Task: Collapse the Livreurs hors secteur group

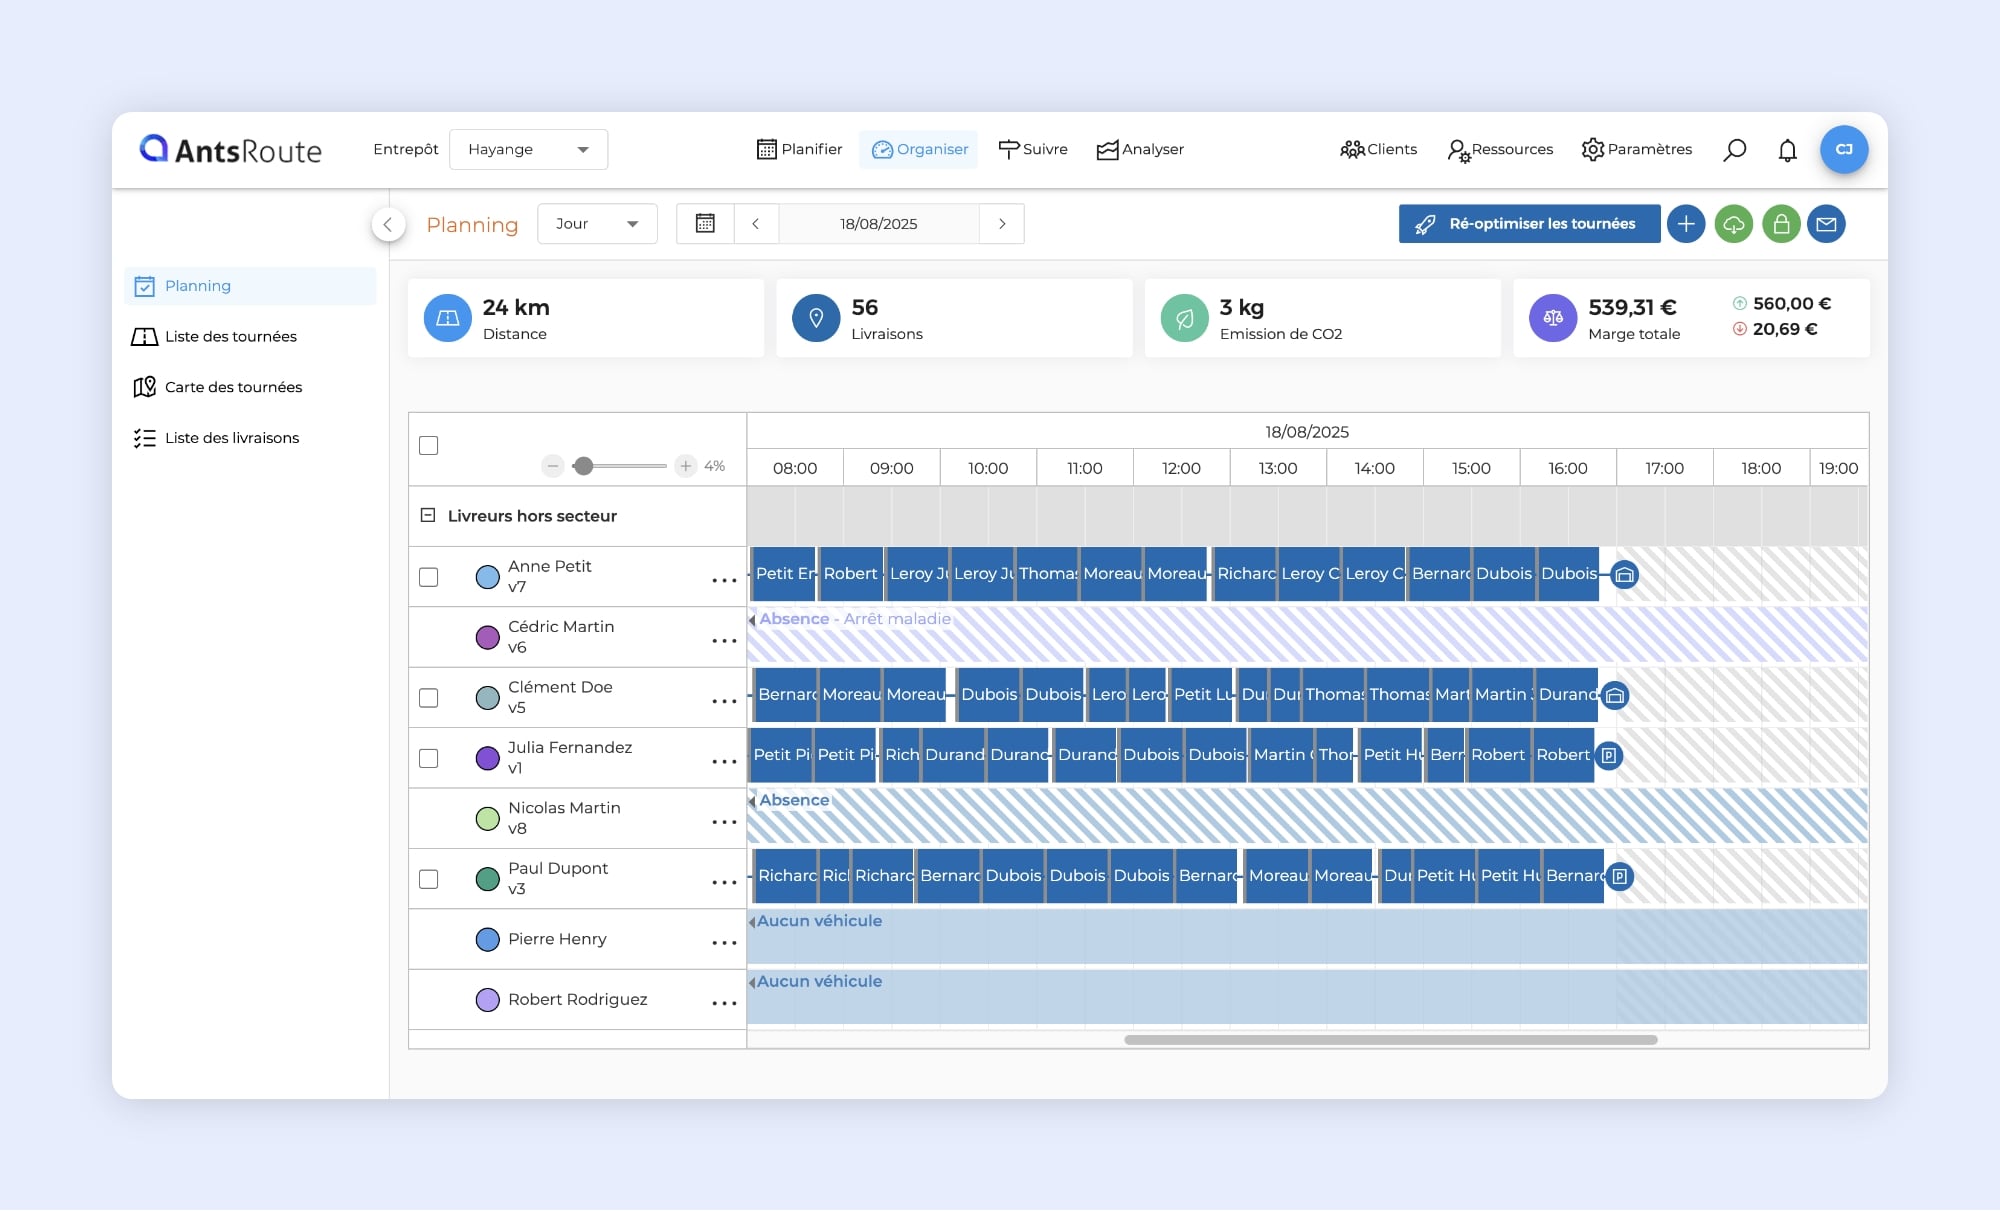Action: pyautogui.click(x=428, y=516)
